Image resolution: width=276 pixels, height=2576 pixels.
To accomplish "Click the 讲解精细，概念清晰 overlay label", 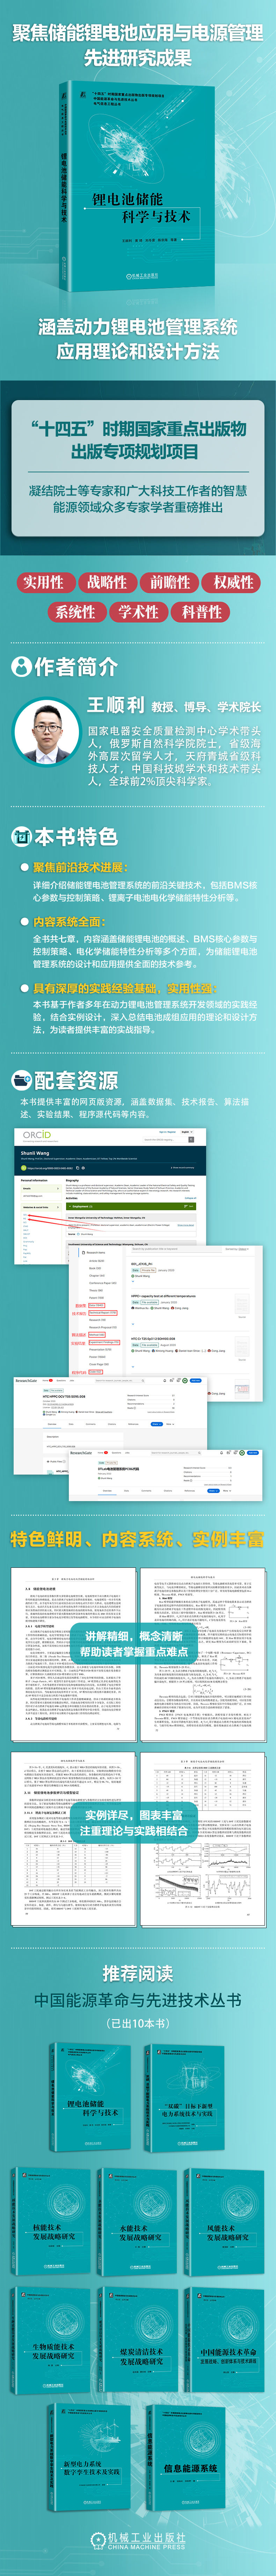I will point(135,1644).
